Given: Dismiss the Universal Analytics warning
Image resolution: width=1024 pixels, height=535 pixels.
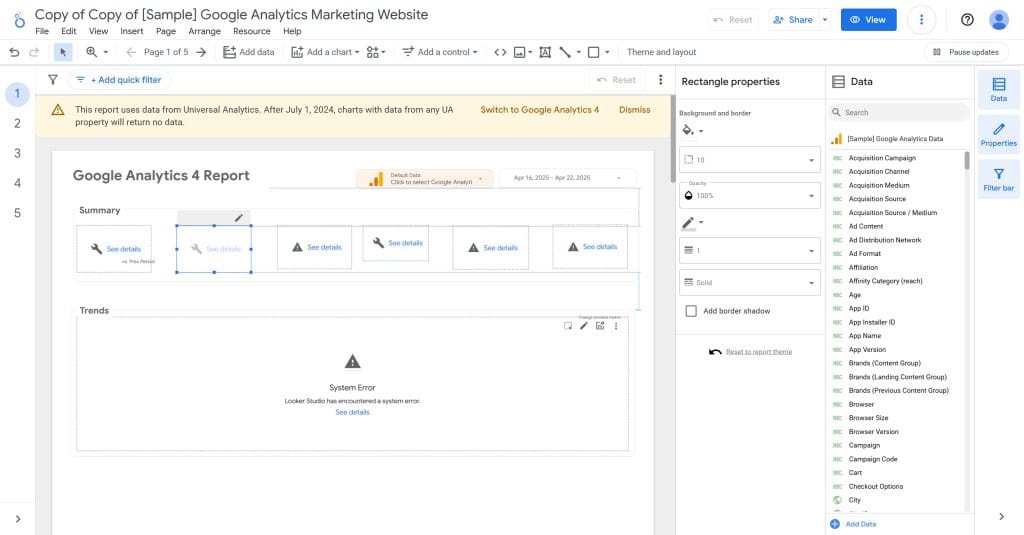Looking at the screenshot, I should (635, 110).
